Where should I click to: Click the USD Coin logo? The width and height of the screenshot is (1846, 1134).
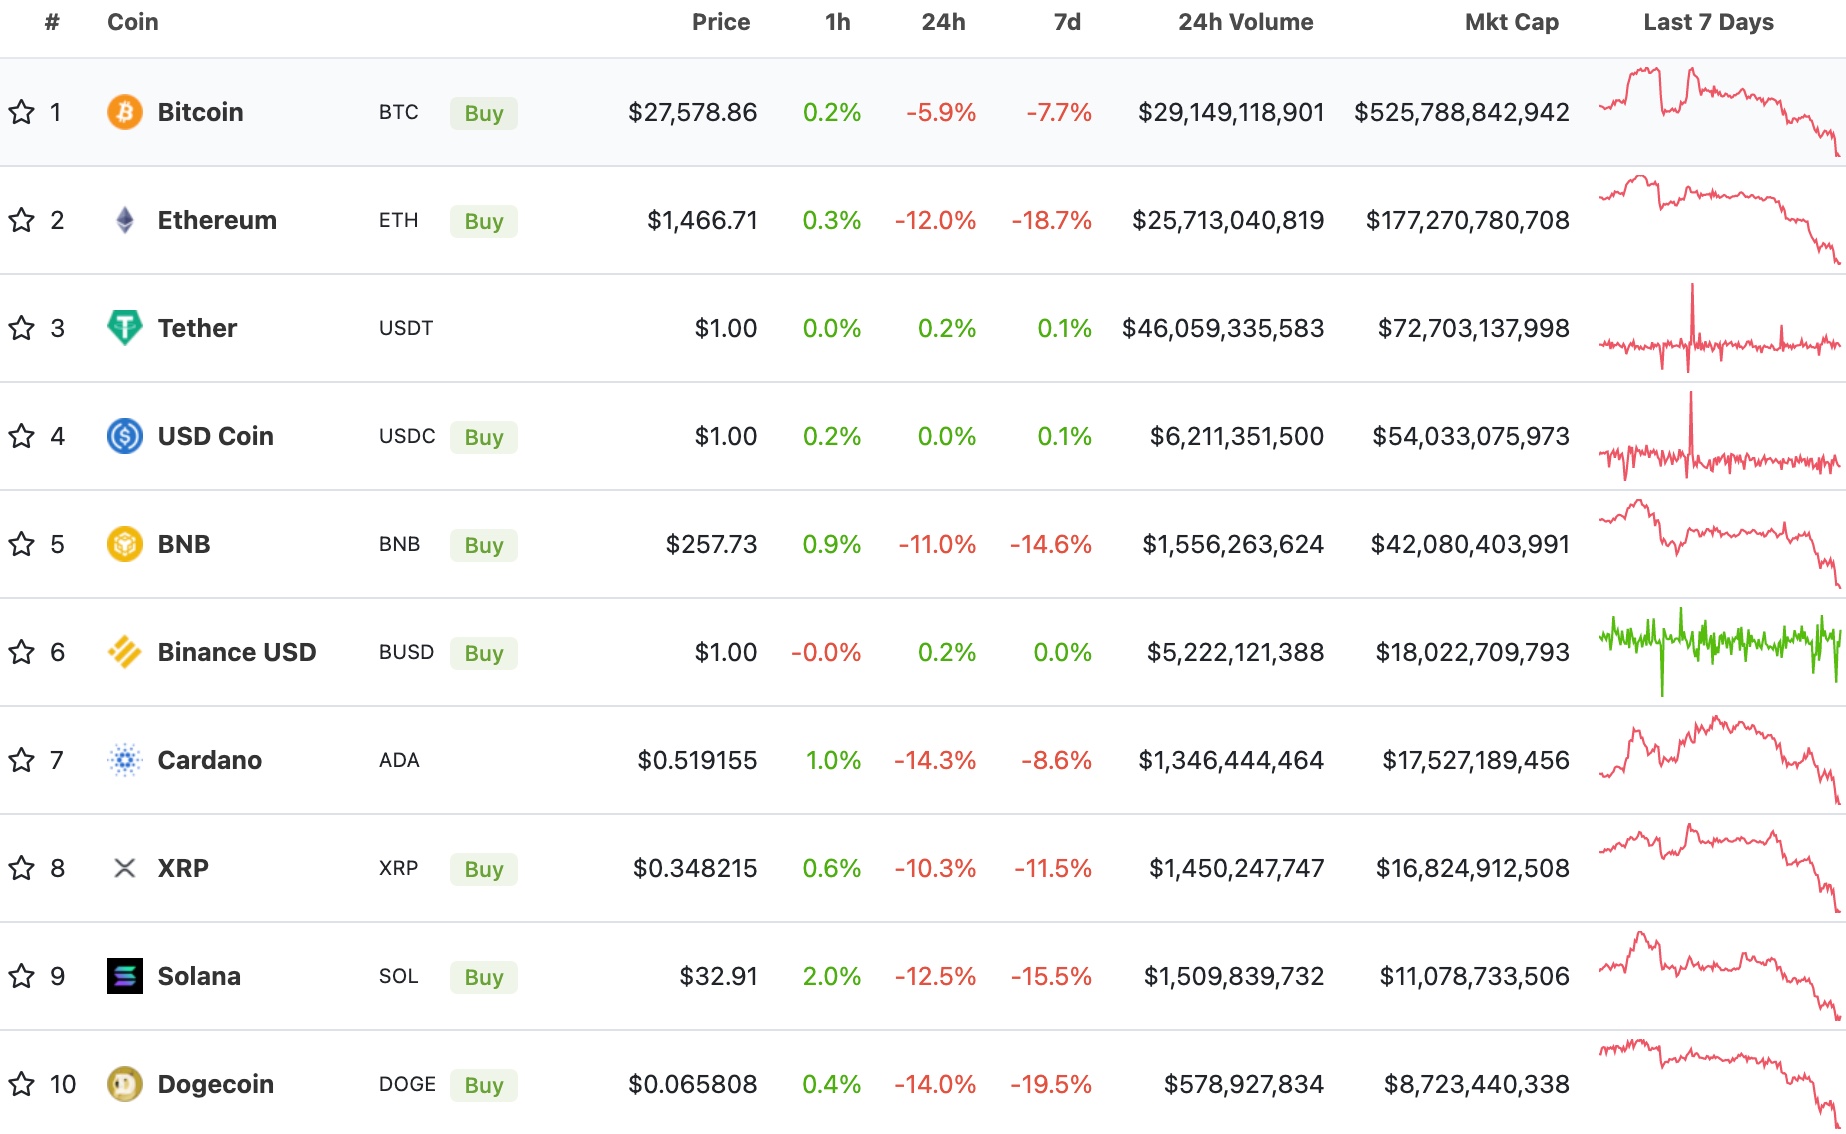click(x=123, y=436)
